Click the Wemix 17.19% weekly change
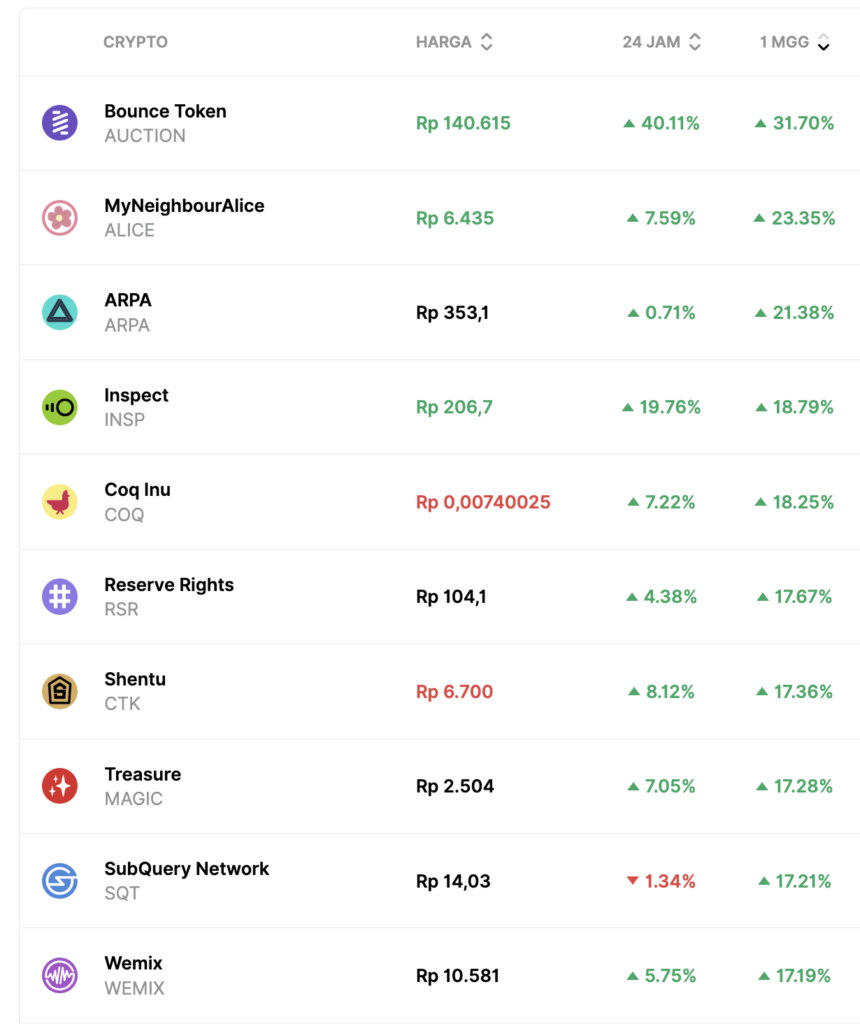The height and width of the screenshot is (1024, 860). 795,975
